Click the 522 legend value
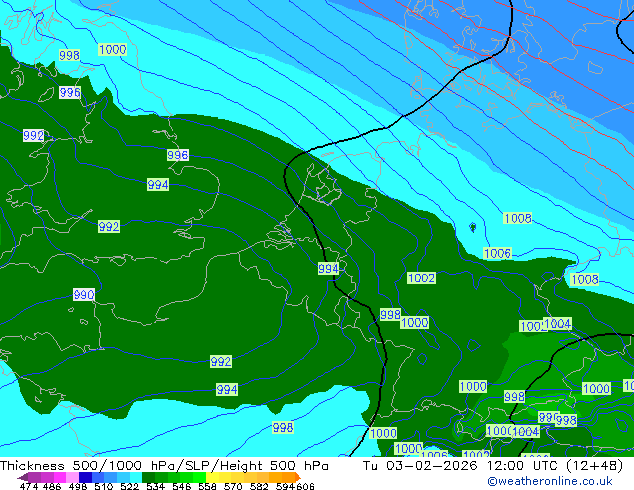 (x=129, y=486)
